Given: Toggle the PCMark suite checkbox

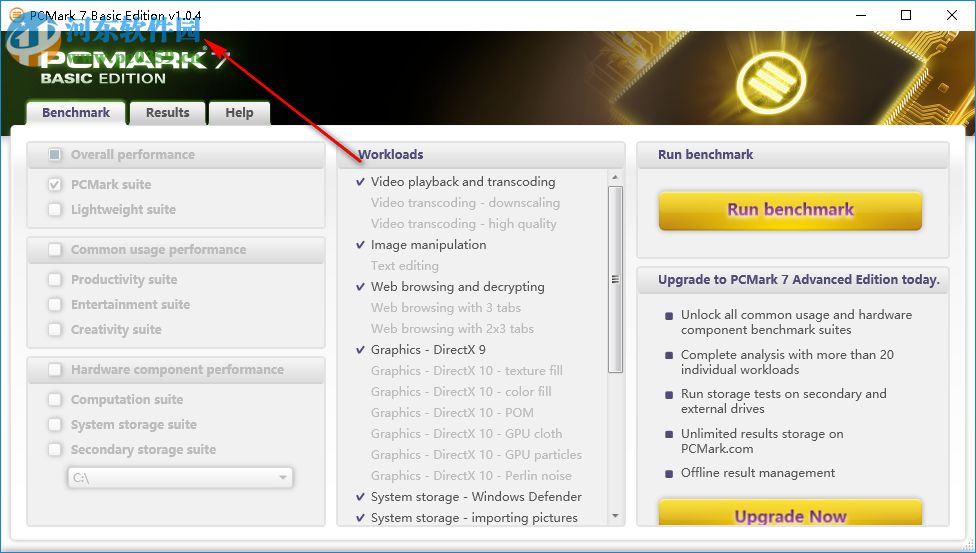Looking at the screenshot, I should click(x=55, y=184).
